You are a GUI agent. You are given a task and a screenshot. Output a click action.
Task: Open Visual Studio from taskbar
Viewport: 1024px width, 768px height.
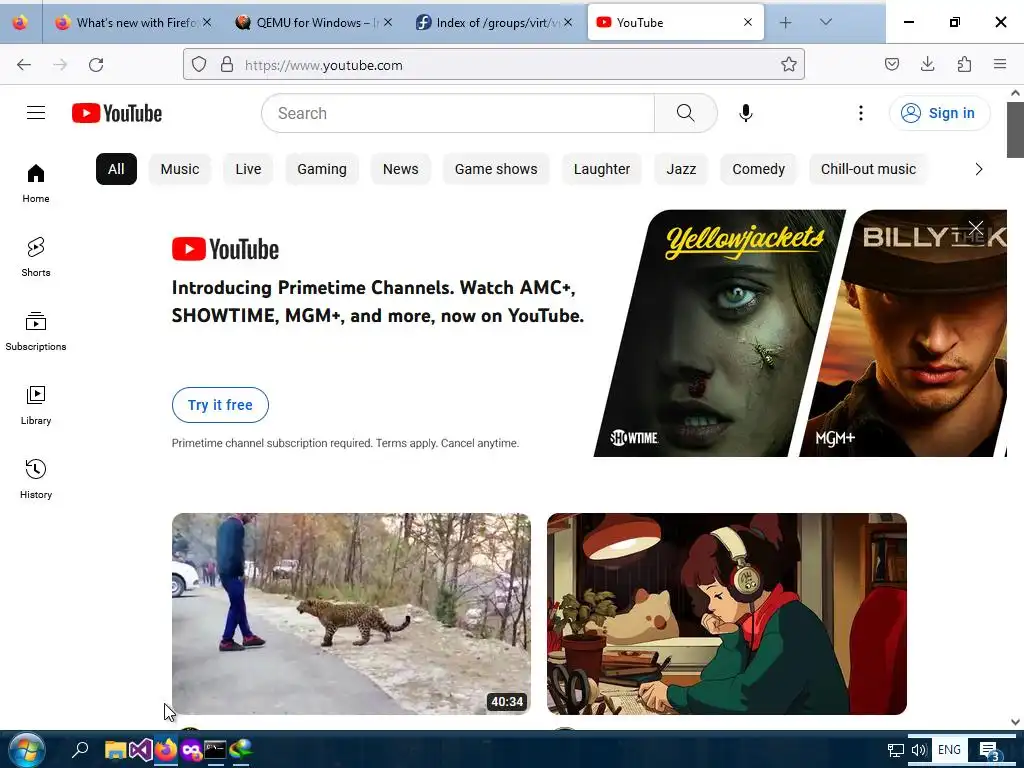tap(140, 750)
